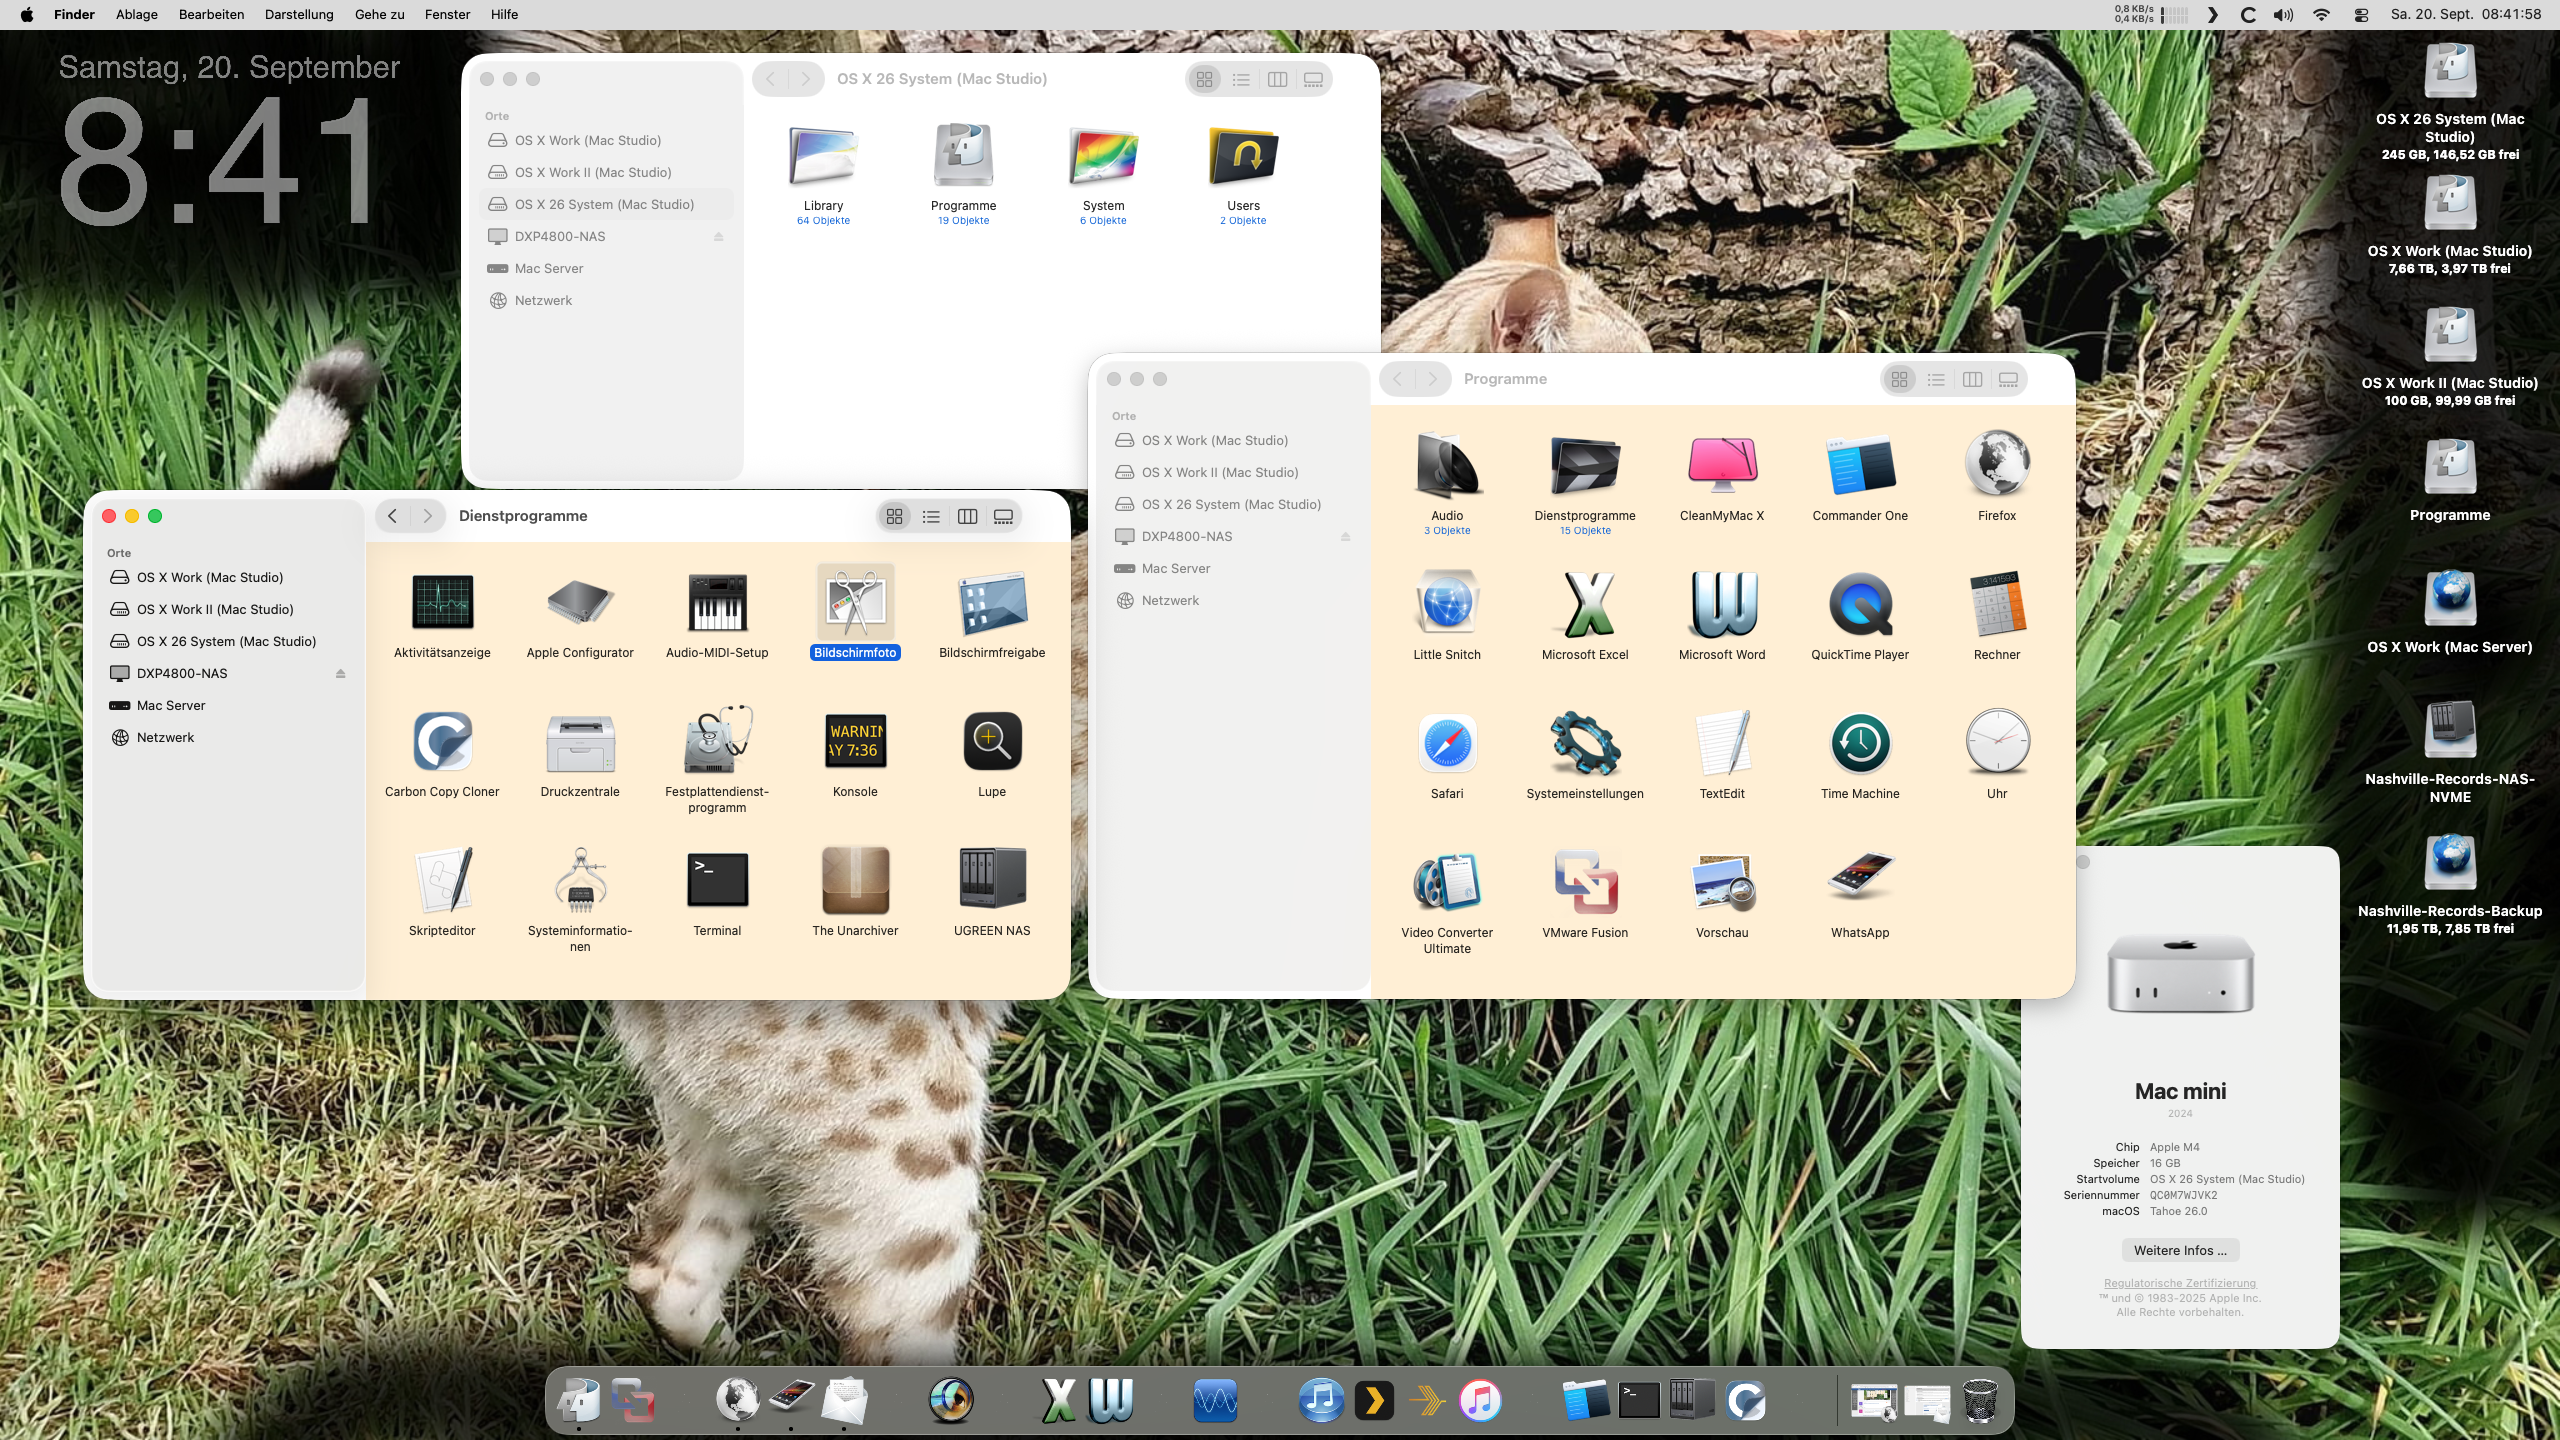This screenshot has width=2560, height=1440.
Task: Open the Darstellung menu
Action: click(x=299, y=14)
